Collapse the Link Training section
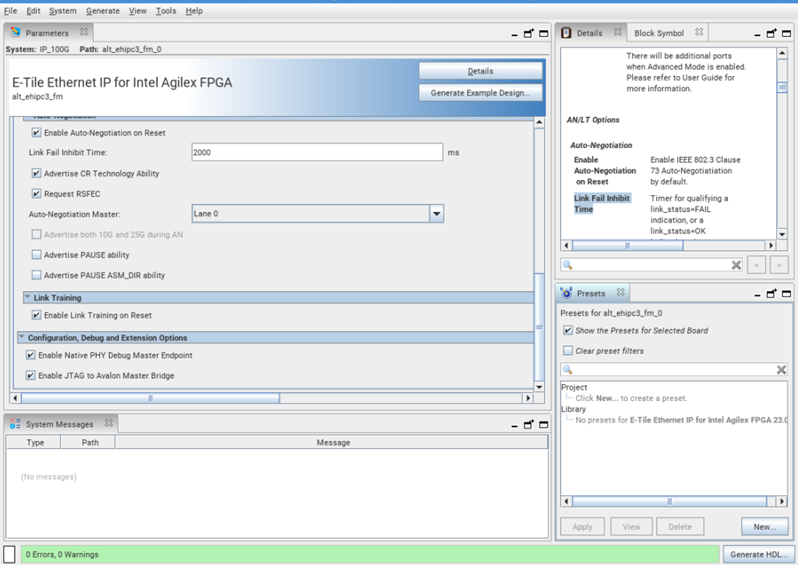Image resolution: width=799 pixels, height=566 pixels. point(28,297)
